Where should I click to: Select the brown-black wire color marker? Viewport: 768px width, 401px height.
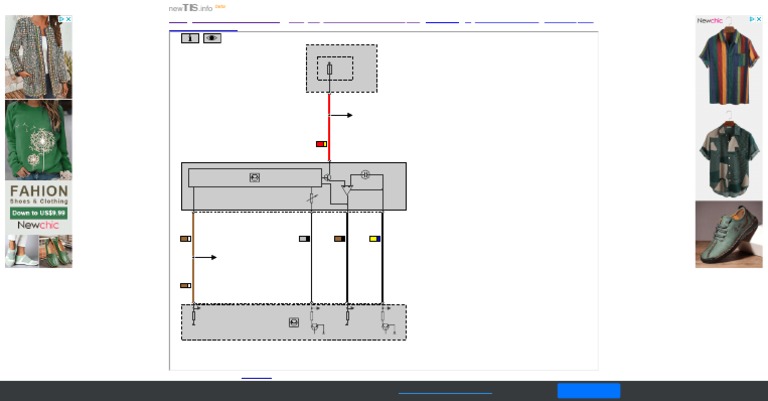(x=339, y=239)
